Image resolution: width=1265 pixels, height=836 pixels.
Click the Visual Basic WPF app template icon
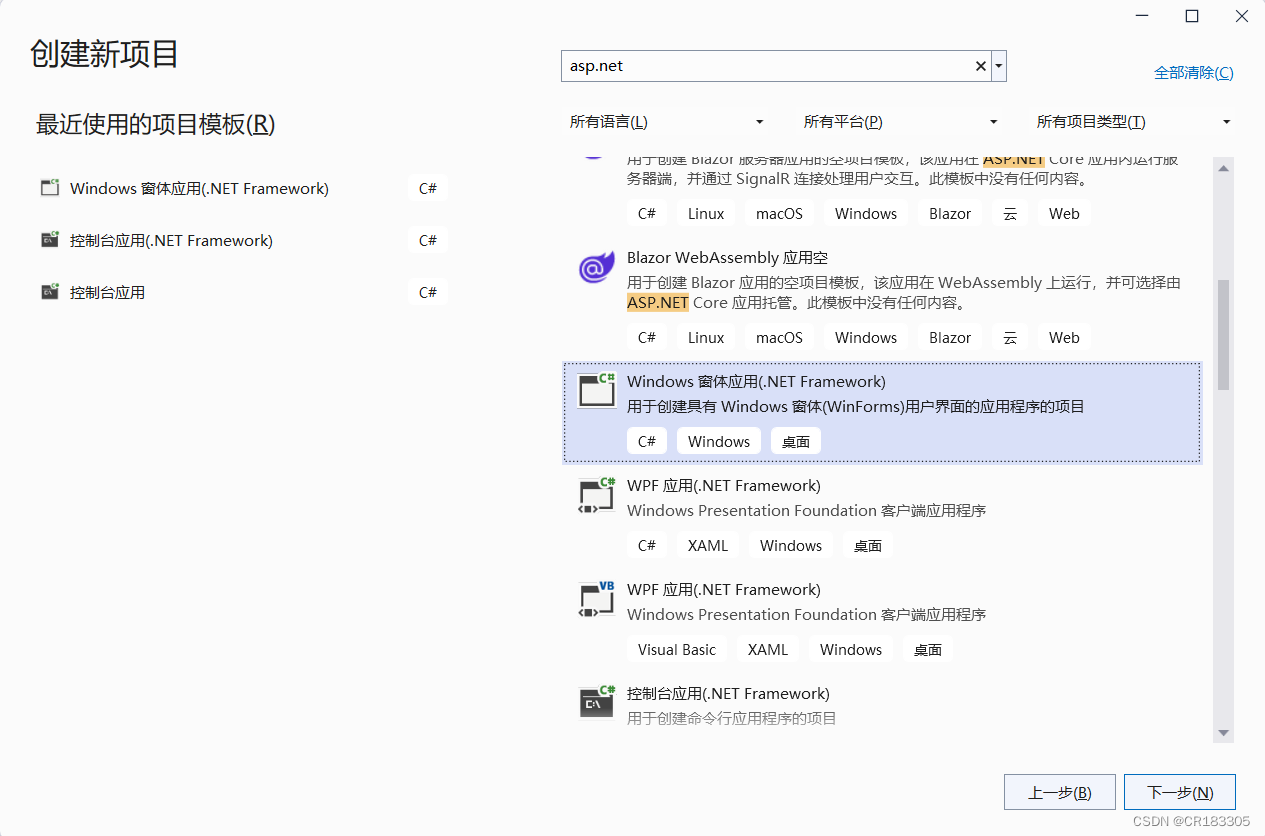[597, 598]
